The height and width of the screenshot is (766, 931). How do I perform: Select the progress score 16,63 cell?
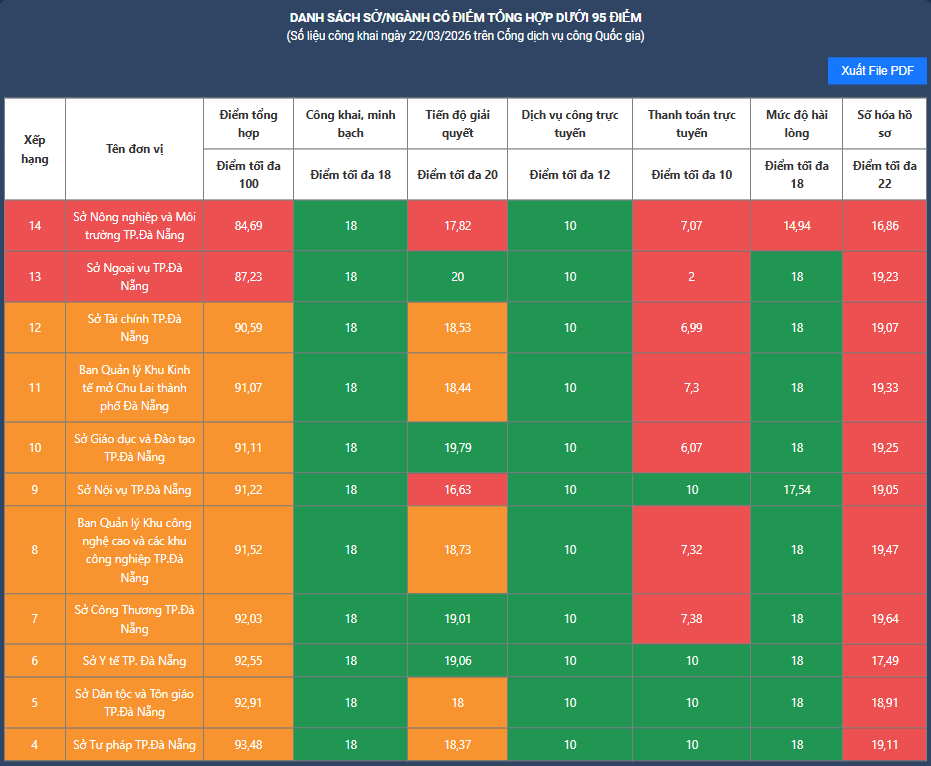(x=457, y=490)
